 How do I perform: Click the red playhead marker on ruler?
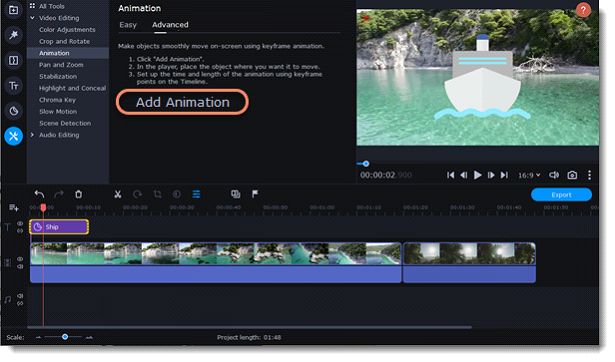(43, 207)
